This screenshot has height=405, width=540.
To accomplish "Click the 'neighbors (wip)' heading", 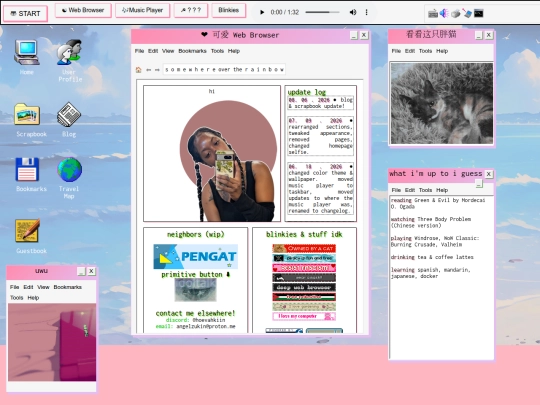I will coord(196,235).
